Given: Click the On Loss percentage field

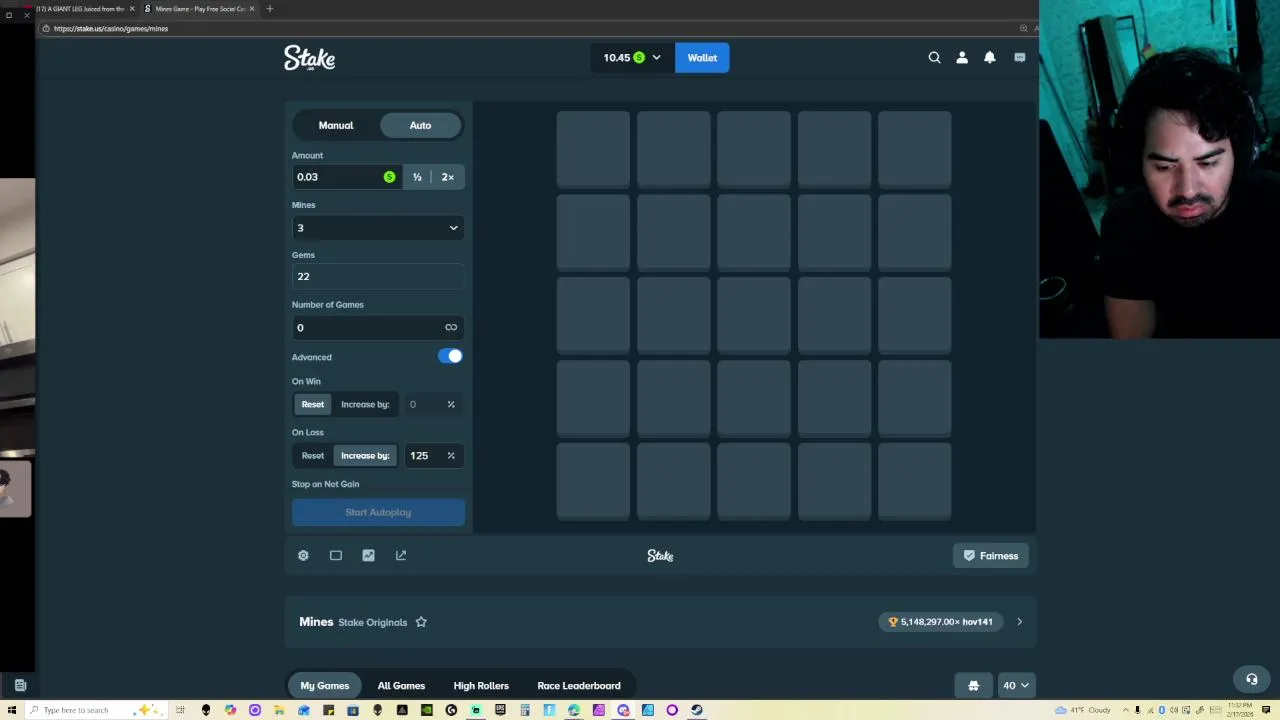Looking at the screenshot, I should (433, 455).
